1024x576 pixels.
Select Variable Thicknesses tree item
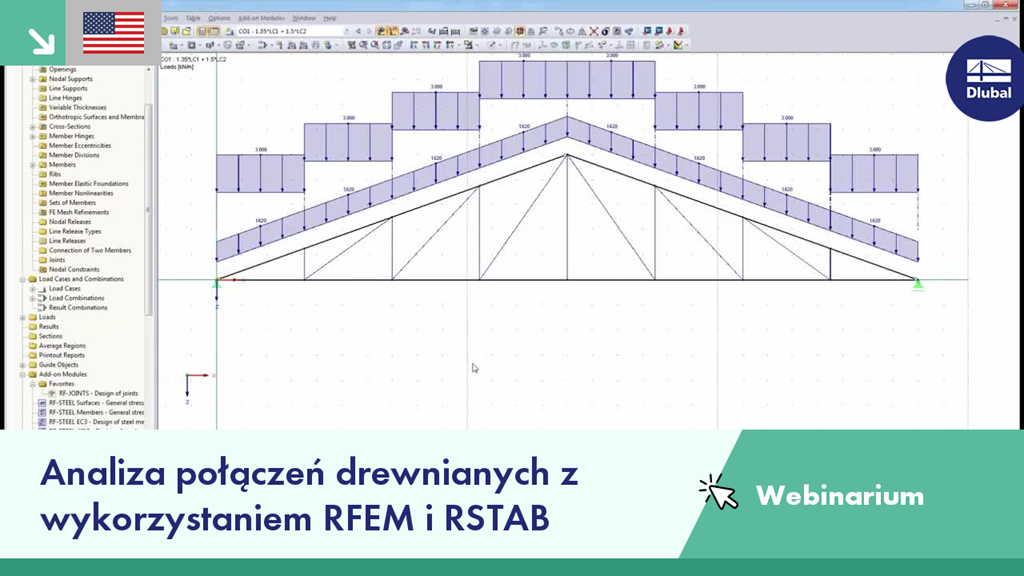point(77,107)
